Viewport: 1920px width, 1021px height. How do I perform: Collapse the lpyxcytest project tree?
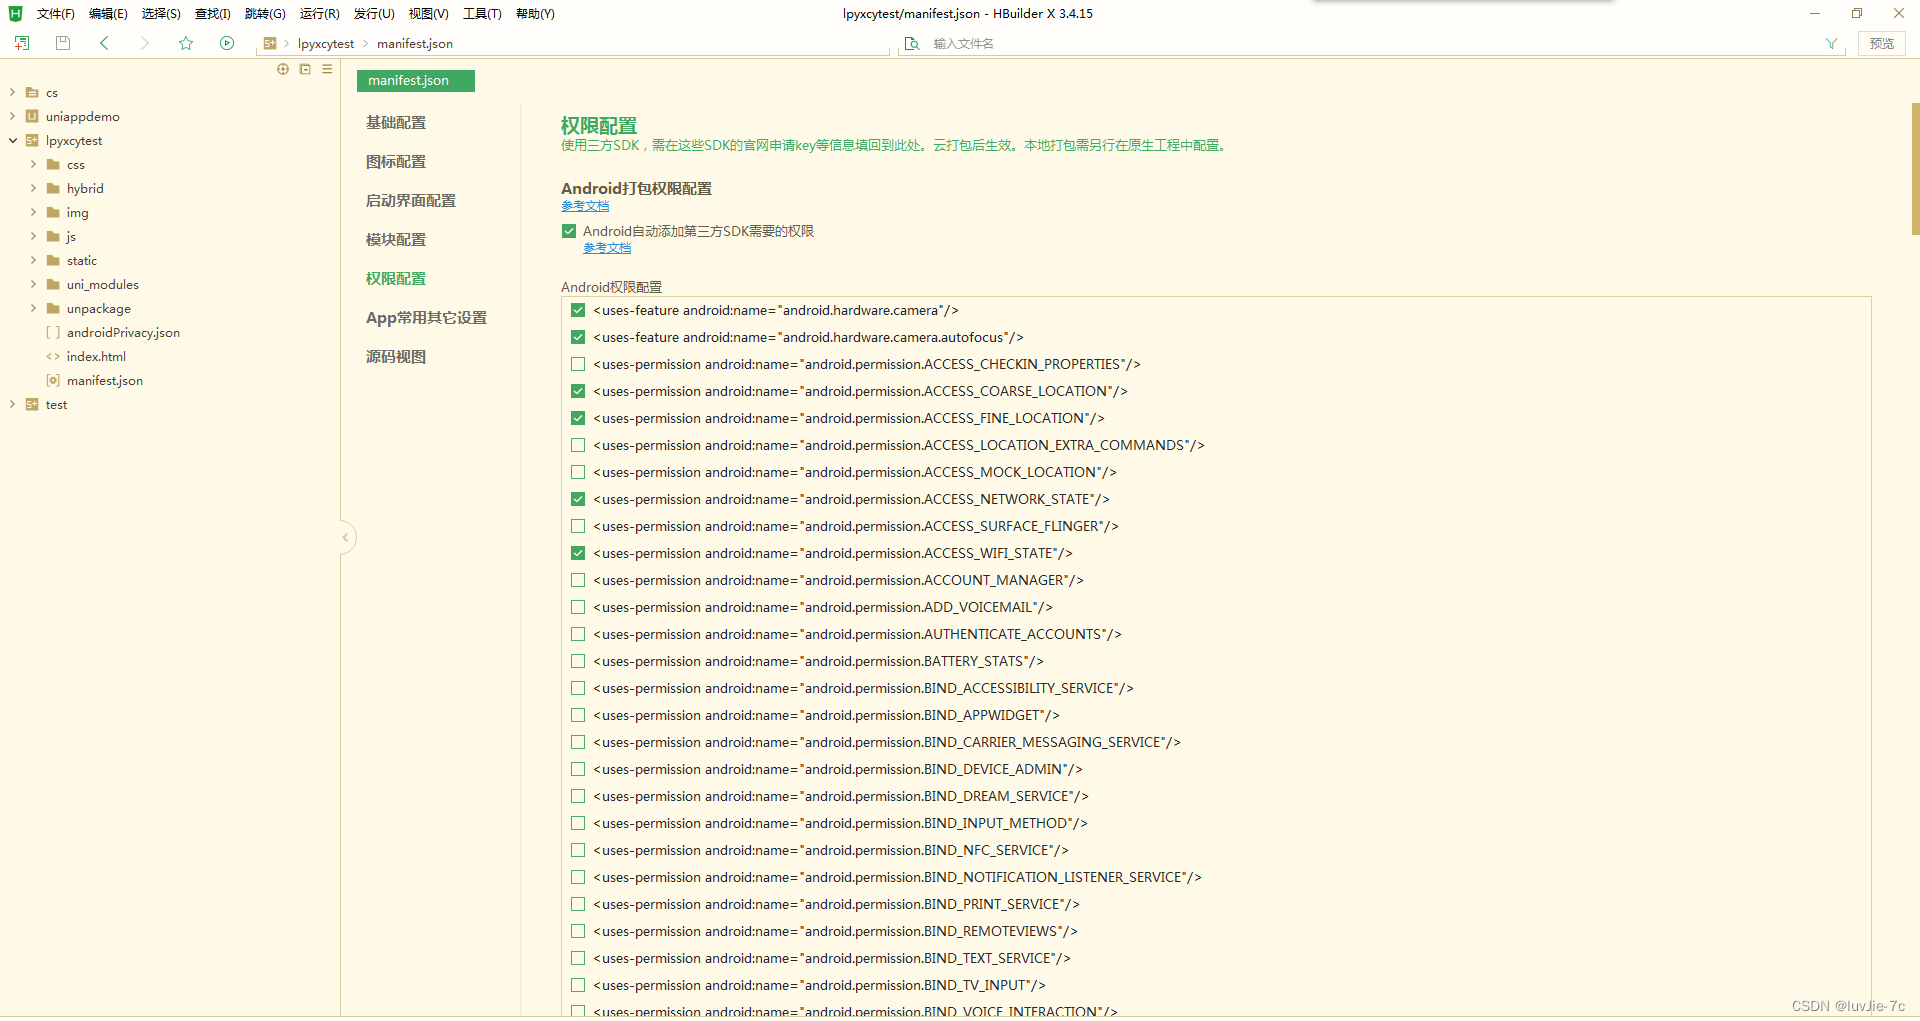click(12, 140)
